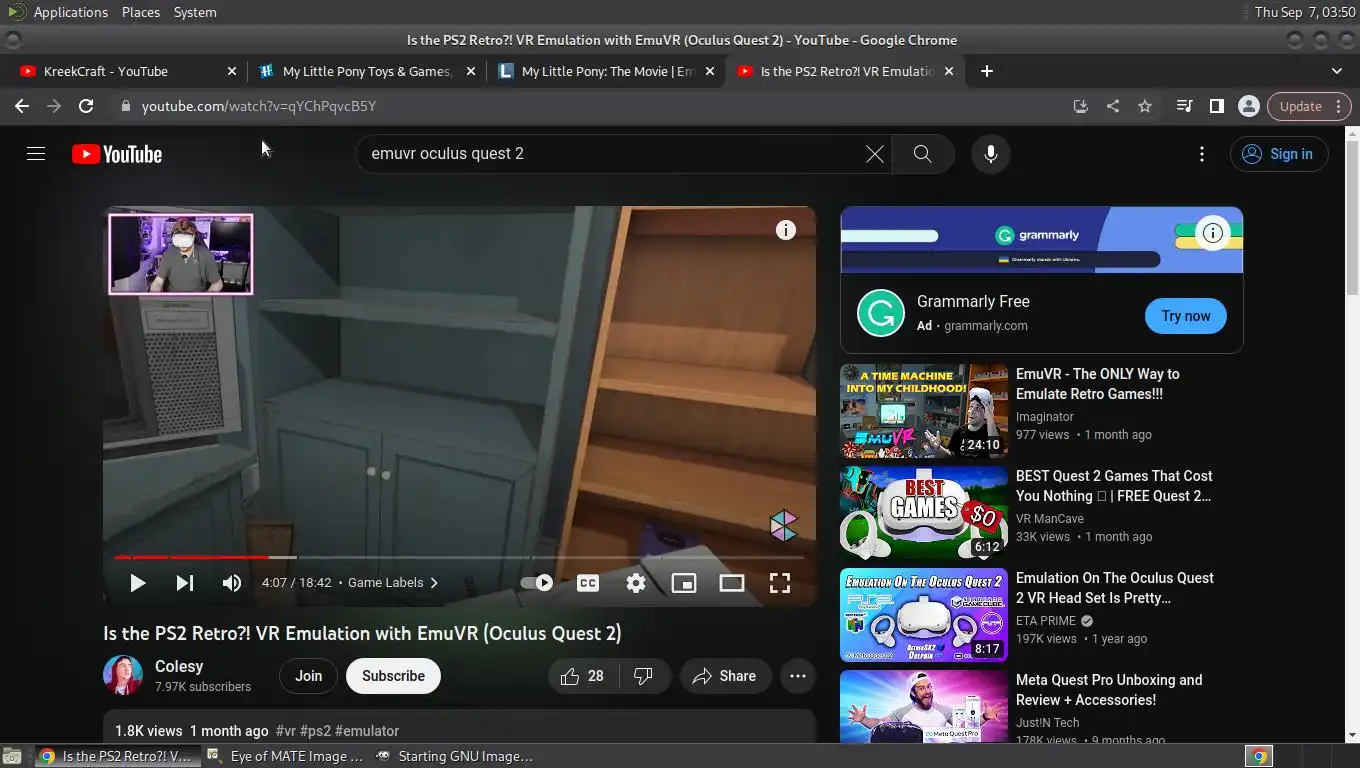Expand Game Labels chapter list
1360x768 pixels.
(393, 583)
